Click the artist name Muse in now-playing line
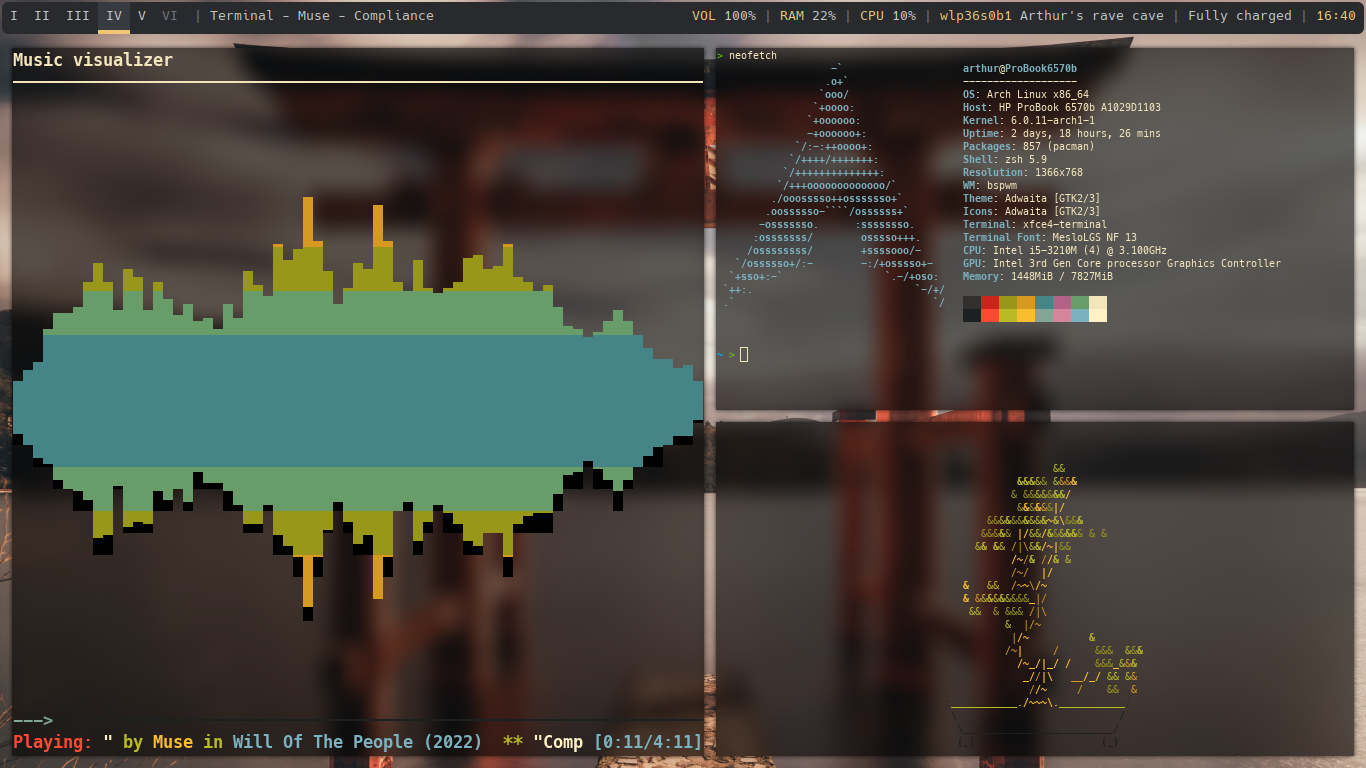Image resolution: width=1366 pixels, height=768 pixels. (x=173, y=742)
